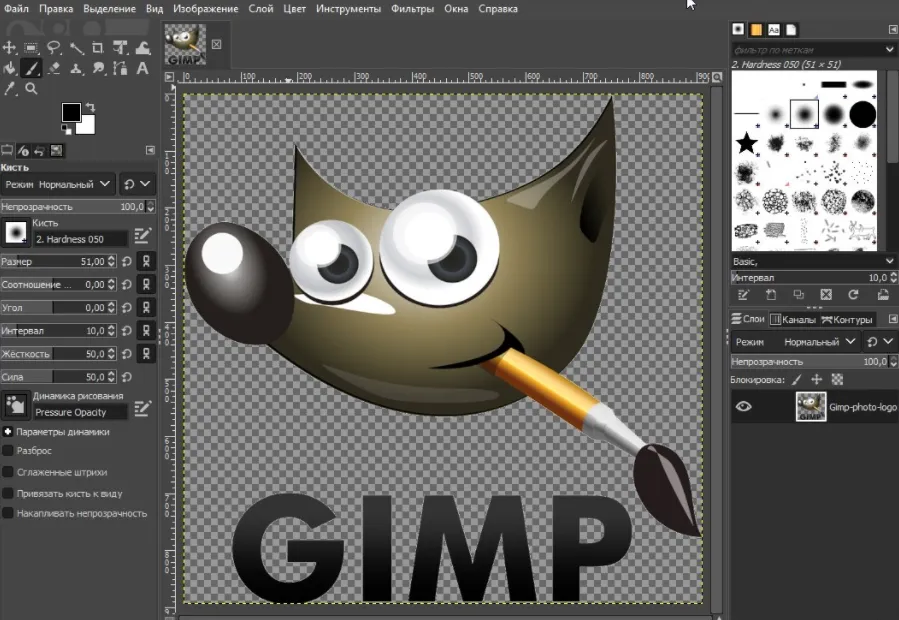899x620 pixels.
Task: Select the Text tool
Action: tap(142, 68)
